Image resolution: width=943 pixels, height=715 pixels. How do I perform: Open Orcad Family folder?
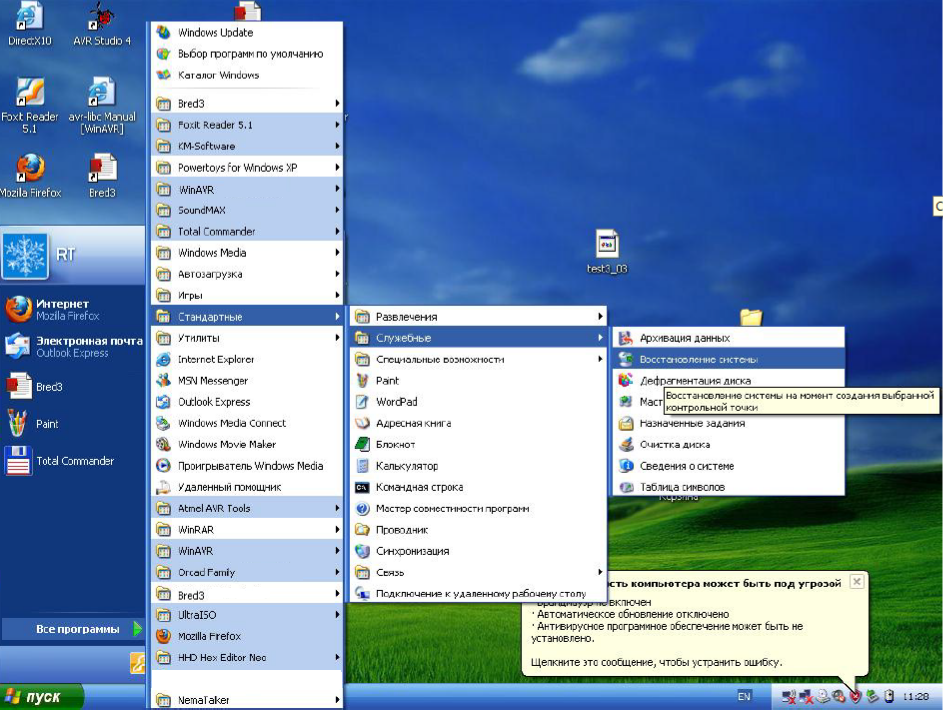click(x=247, y=572)
